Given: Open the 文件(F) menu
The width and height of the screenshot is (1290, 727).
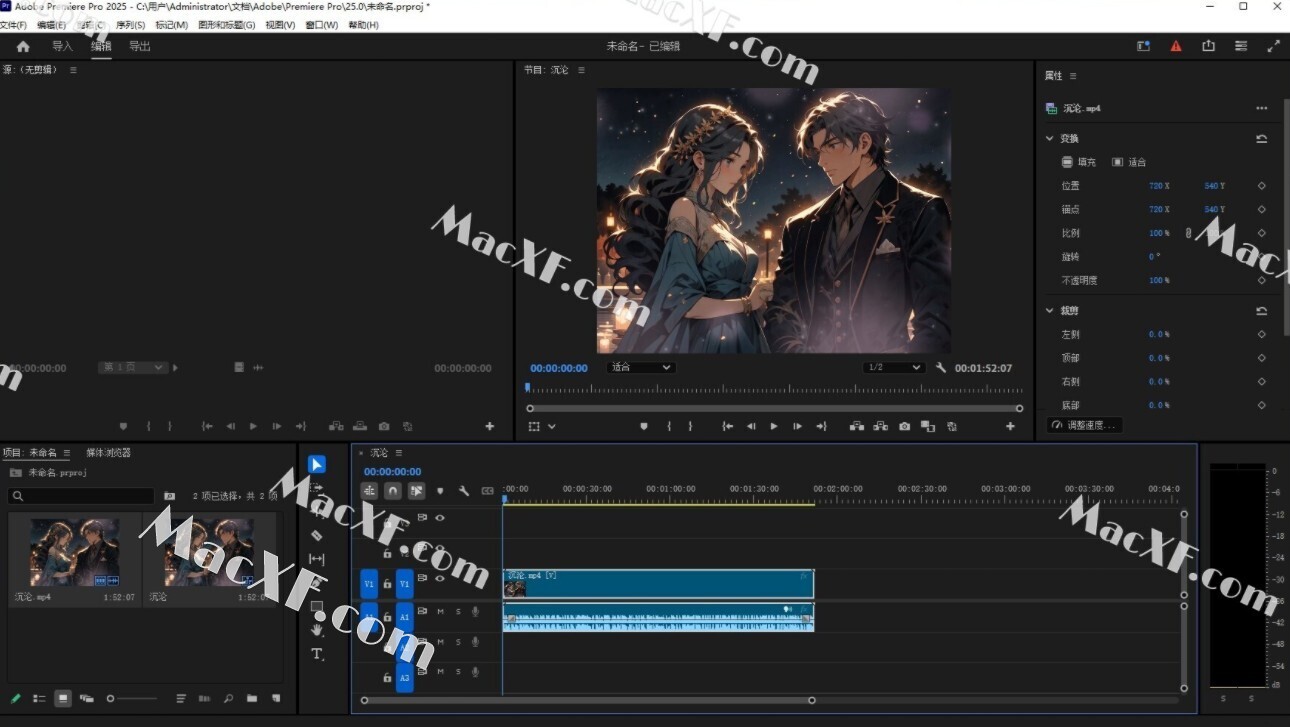Looking at the screenshot, I should [13, 25].
